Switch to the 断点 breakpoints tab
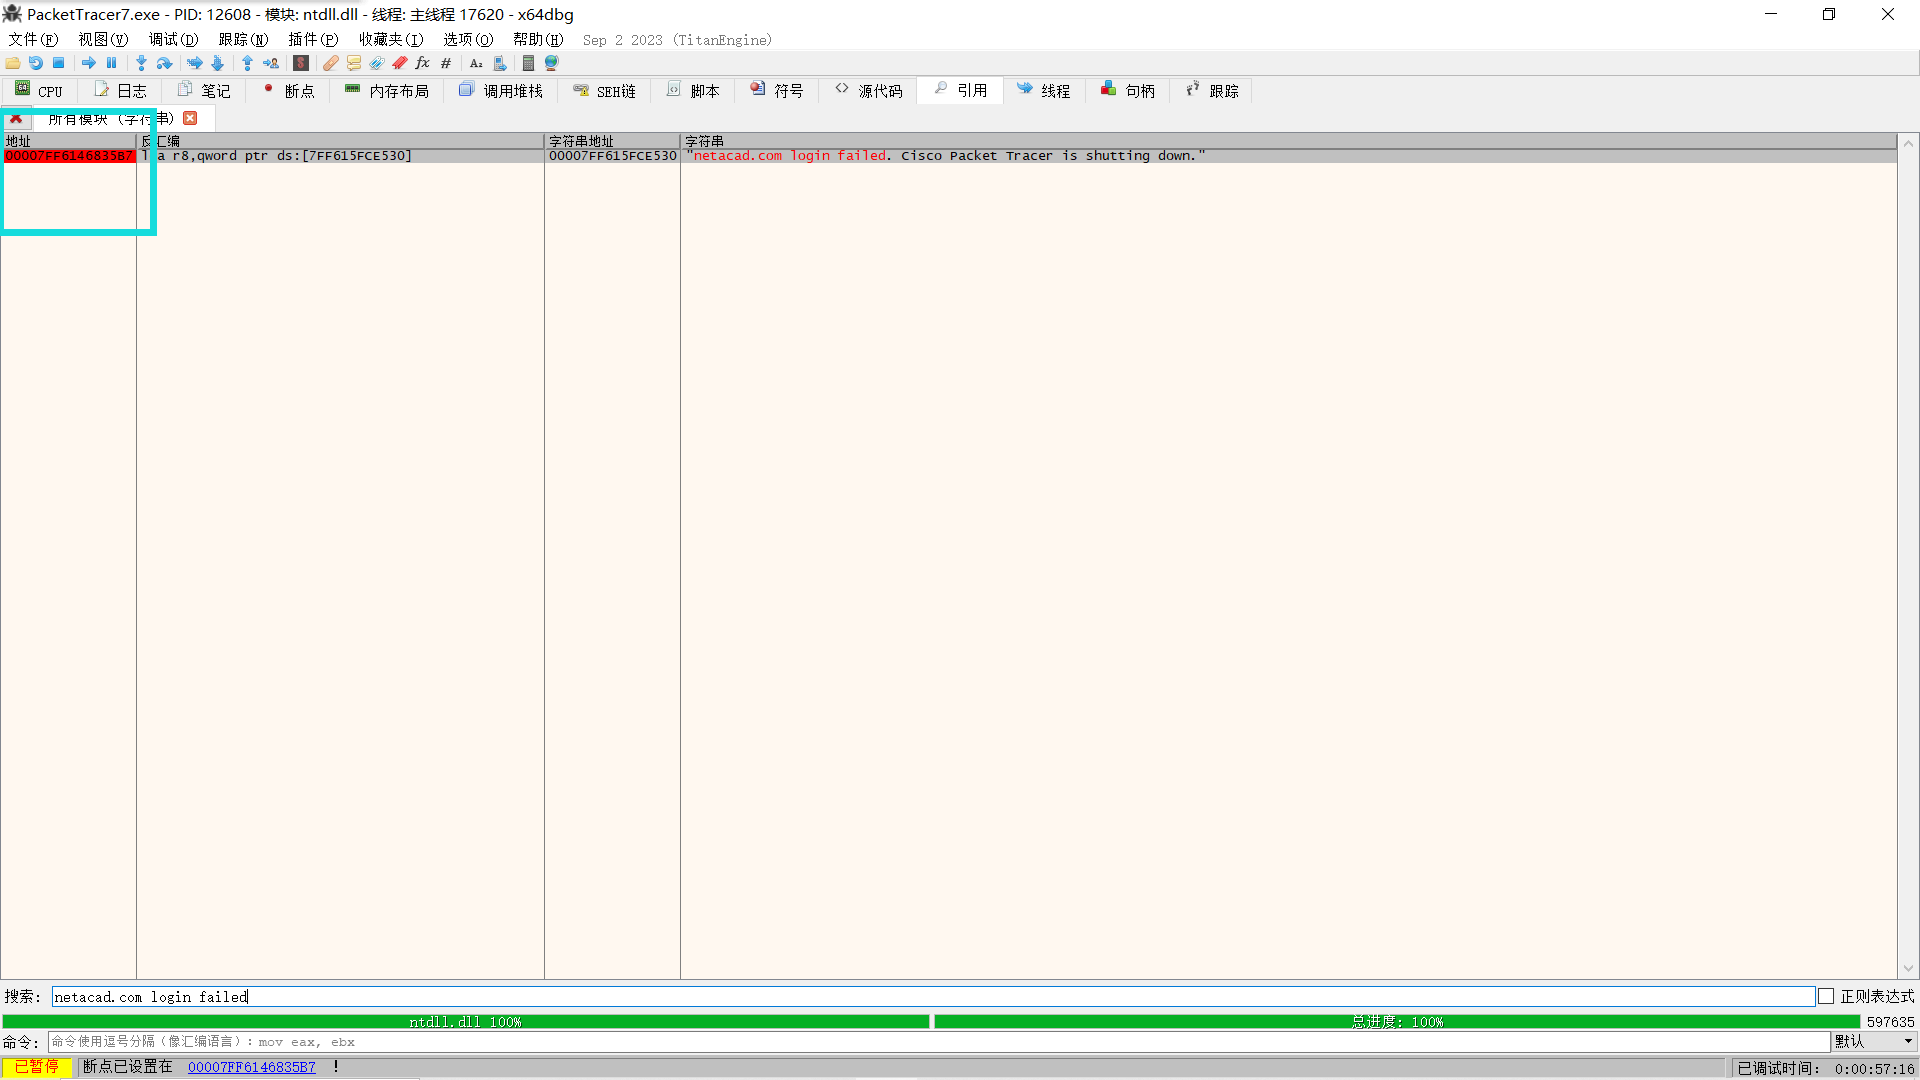Image resolution: width=1920 pixels, height=1080 pixels. (x=288, y=91)
